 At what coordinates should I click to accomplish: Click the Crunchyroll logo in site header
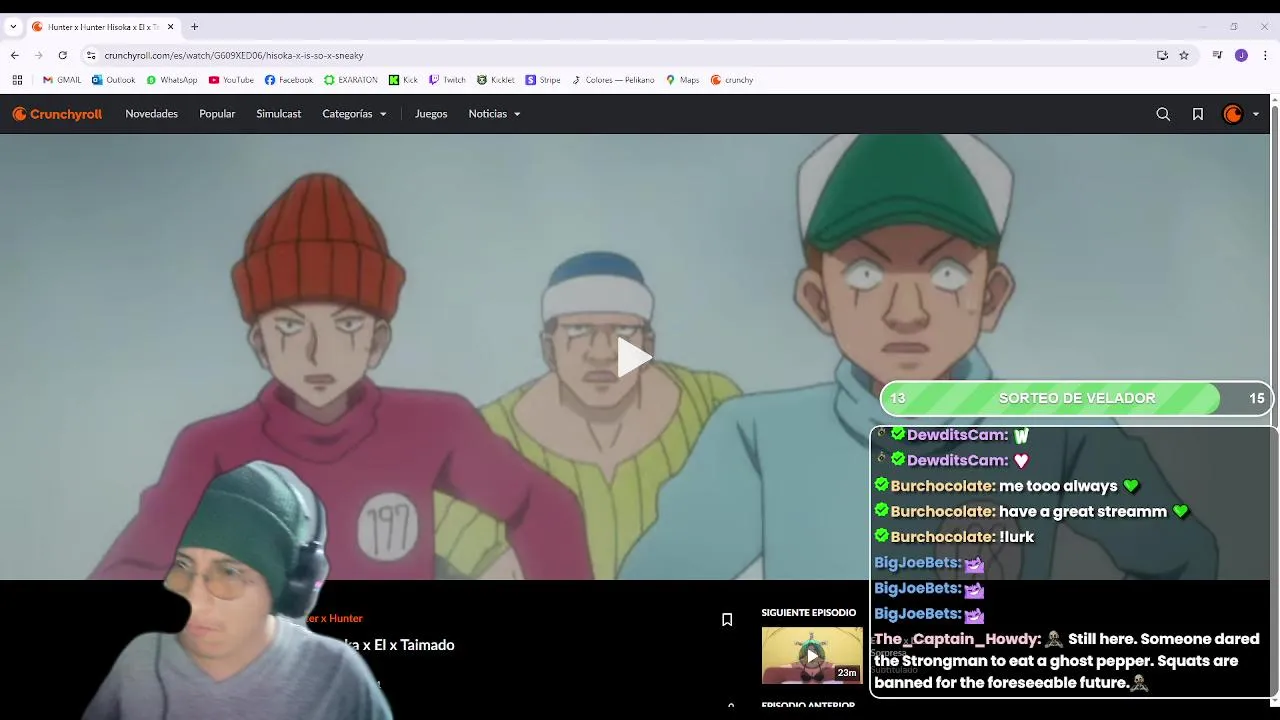(x=57, y=114)
